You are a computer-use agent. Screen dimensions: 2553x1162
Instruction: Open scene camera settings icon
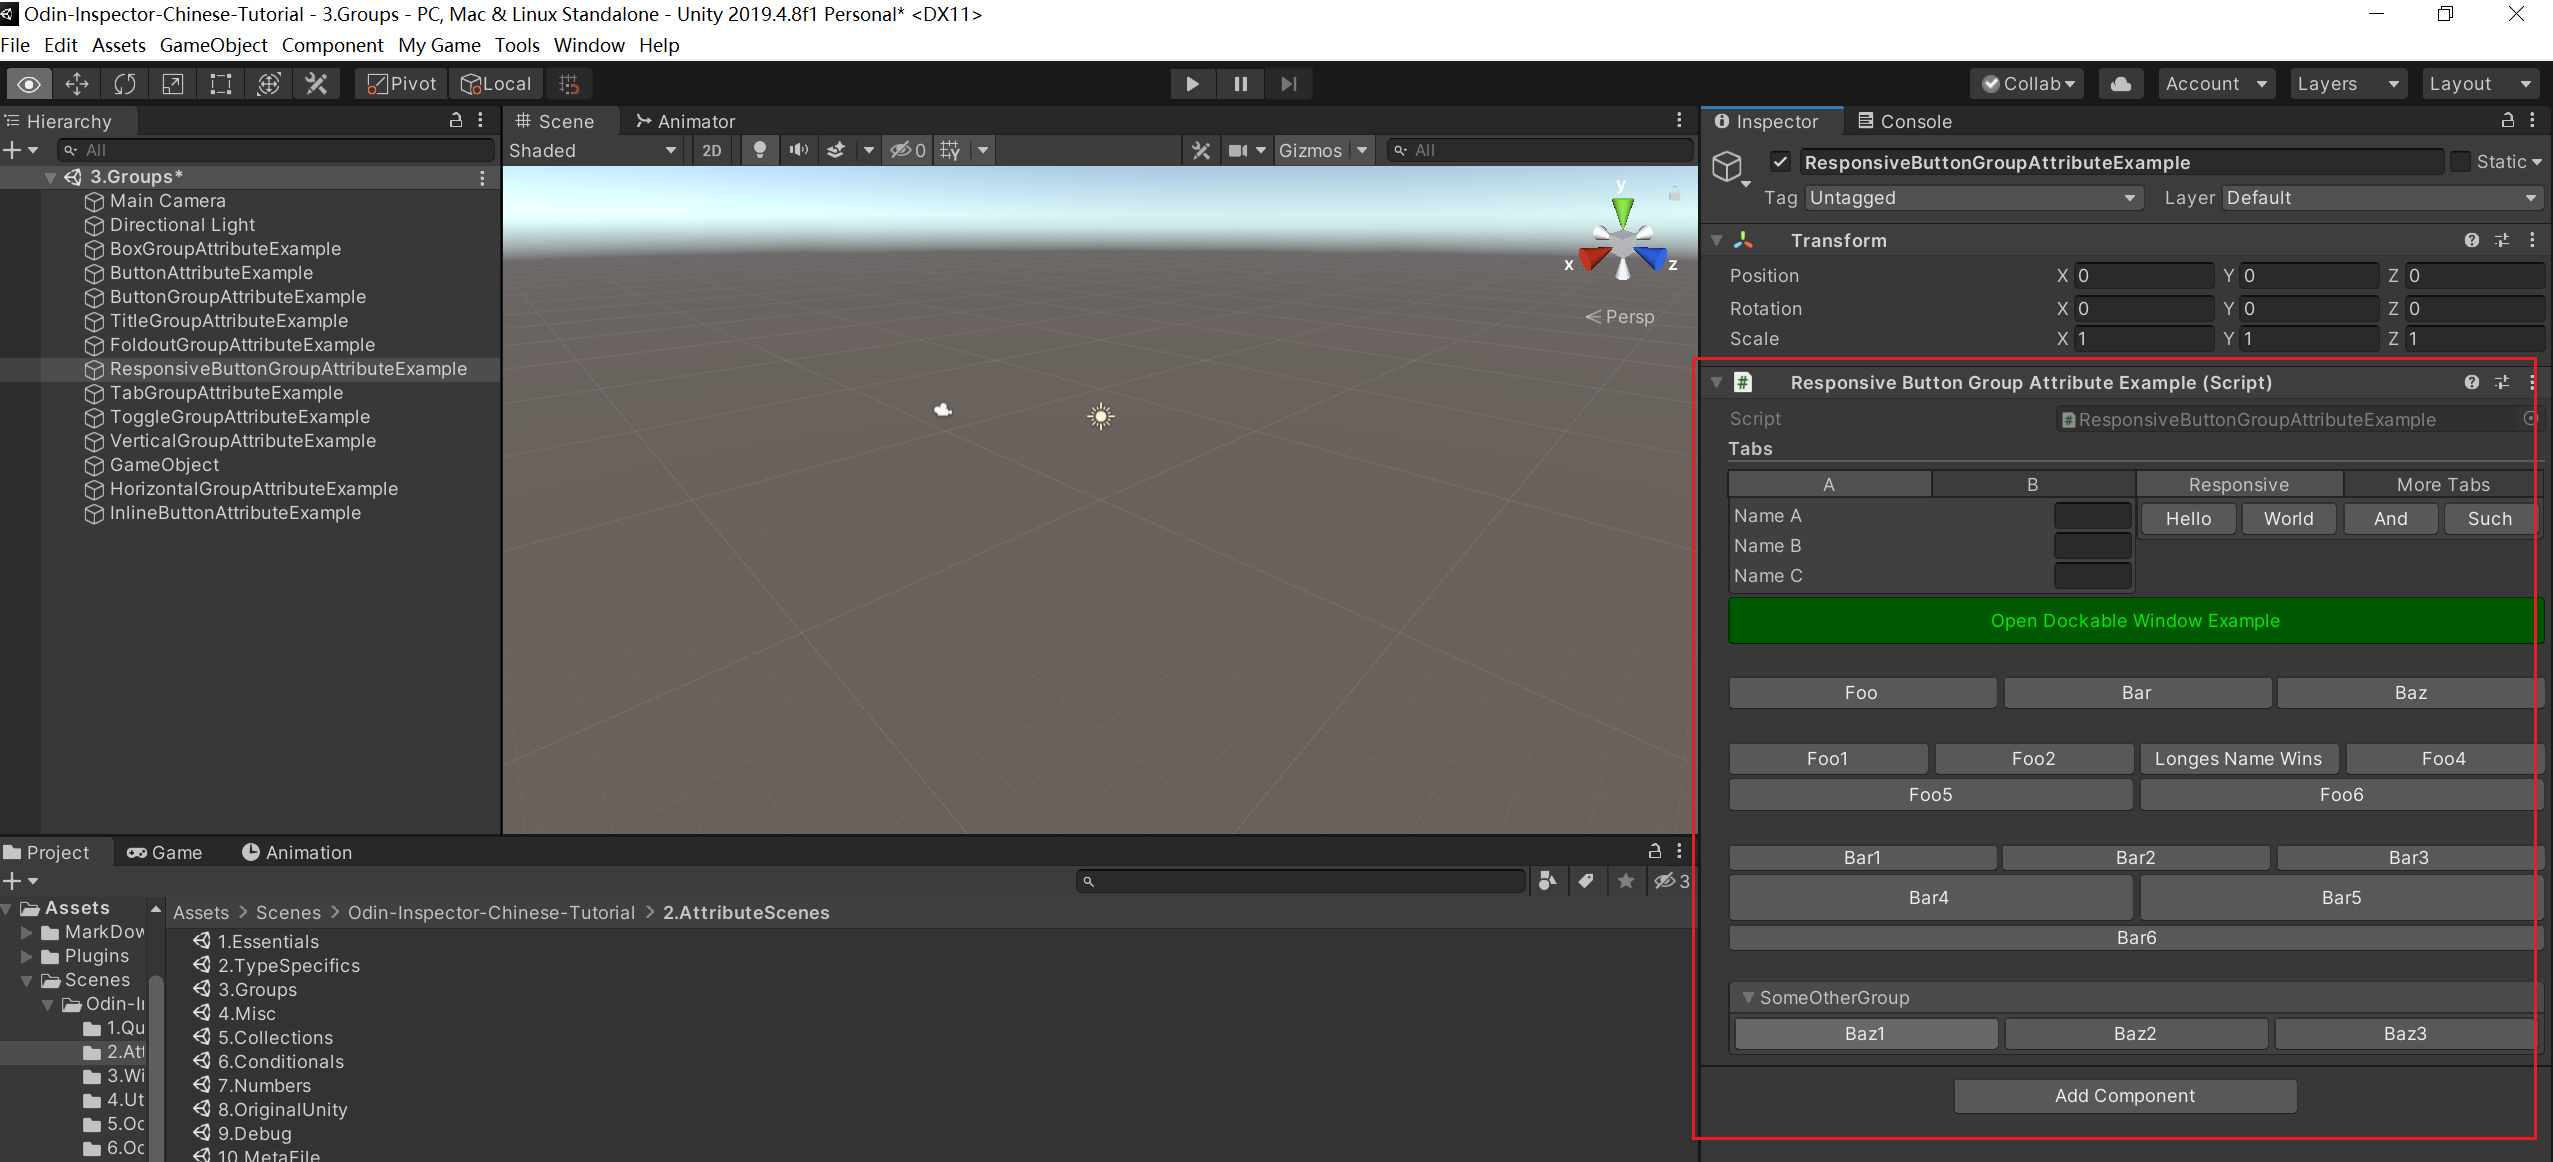1238,150
